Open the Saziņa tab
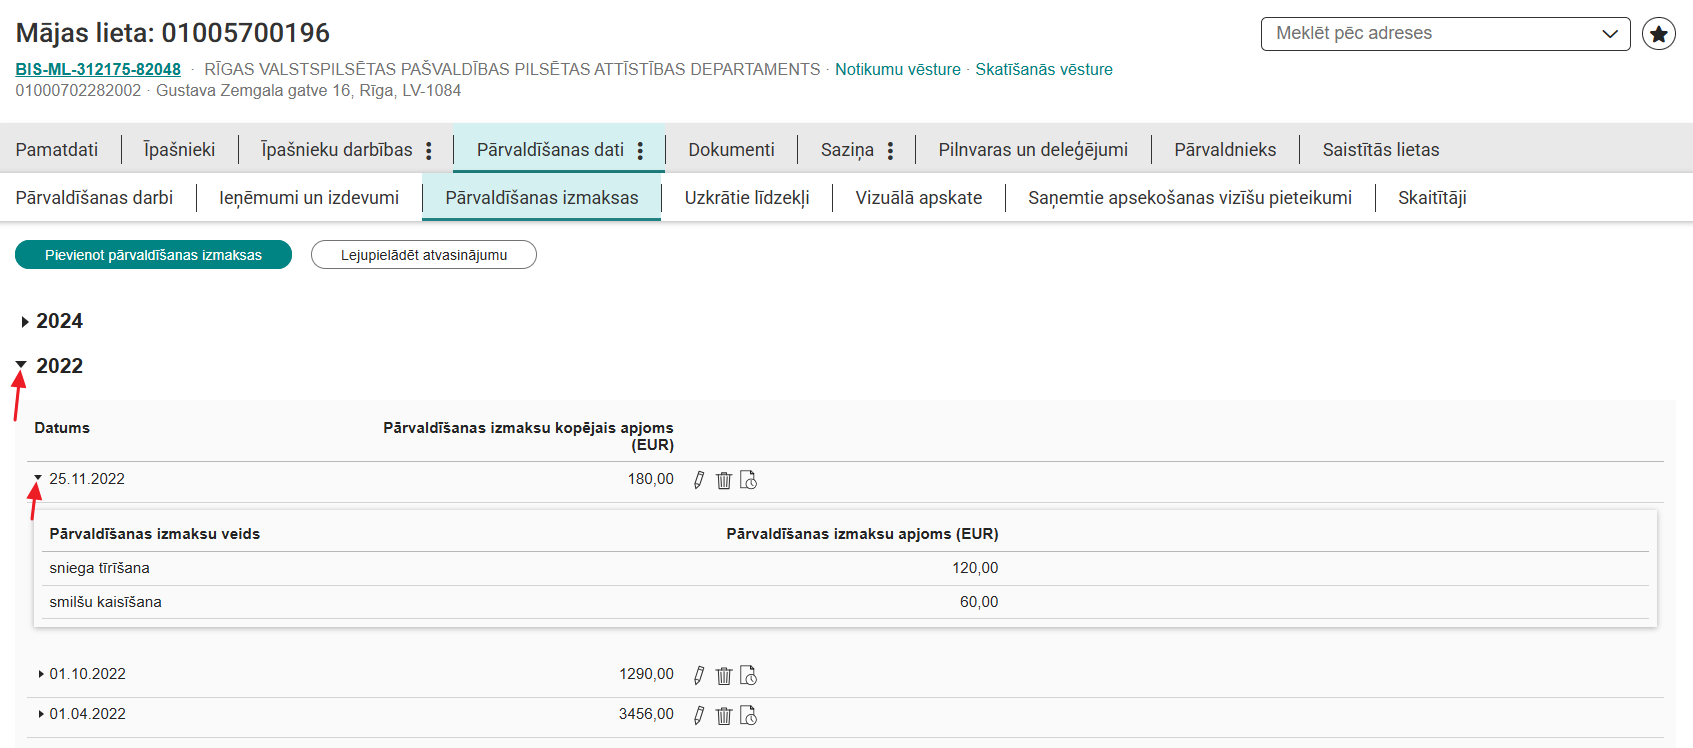The image size is (1693, 748). (x=847, y=150)
